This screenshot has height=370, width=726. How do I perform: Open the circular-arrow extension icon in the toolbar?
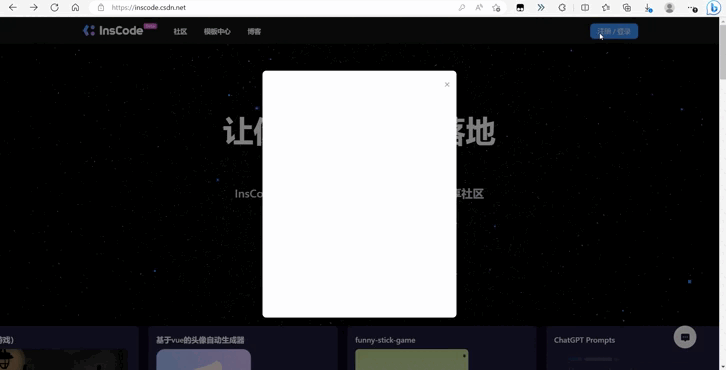562,7
